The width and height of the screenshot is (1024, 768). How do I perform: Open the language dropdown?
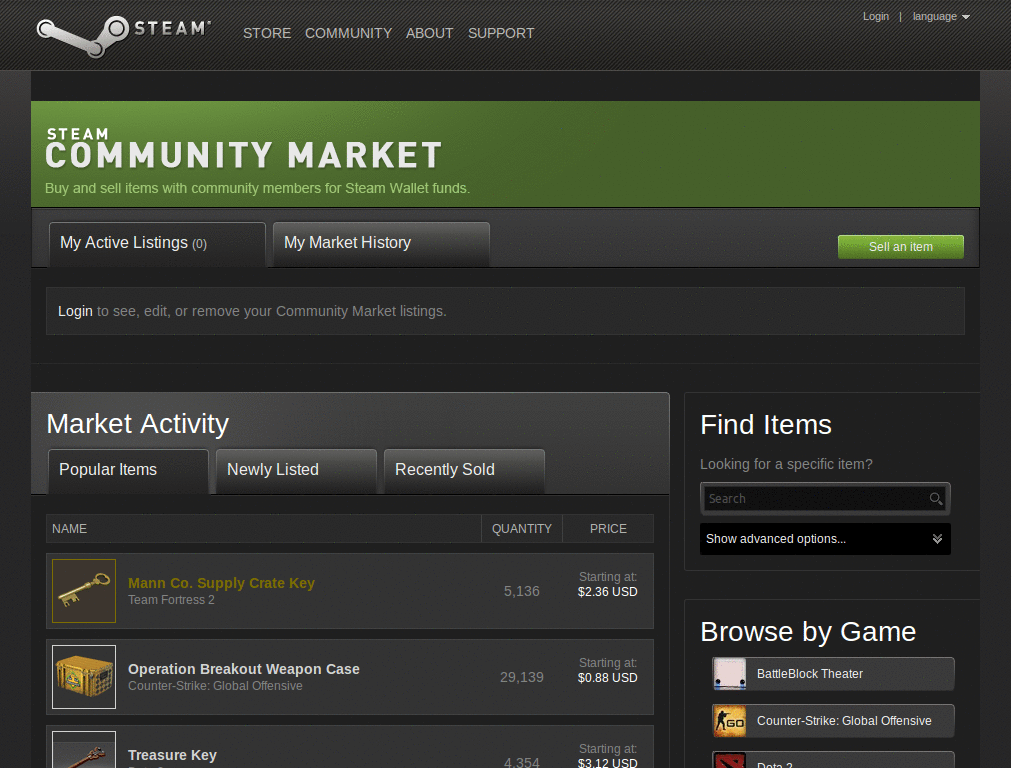(x=940, y=16)
